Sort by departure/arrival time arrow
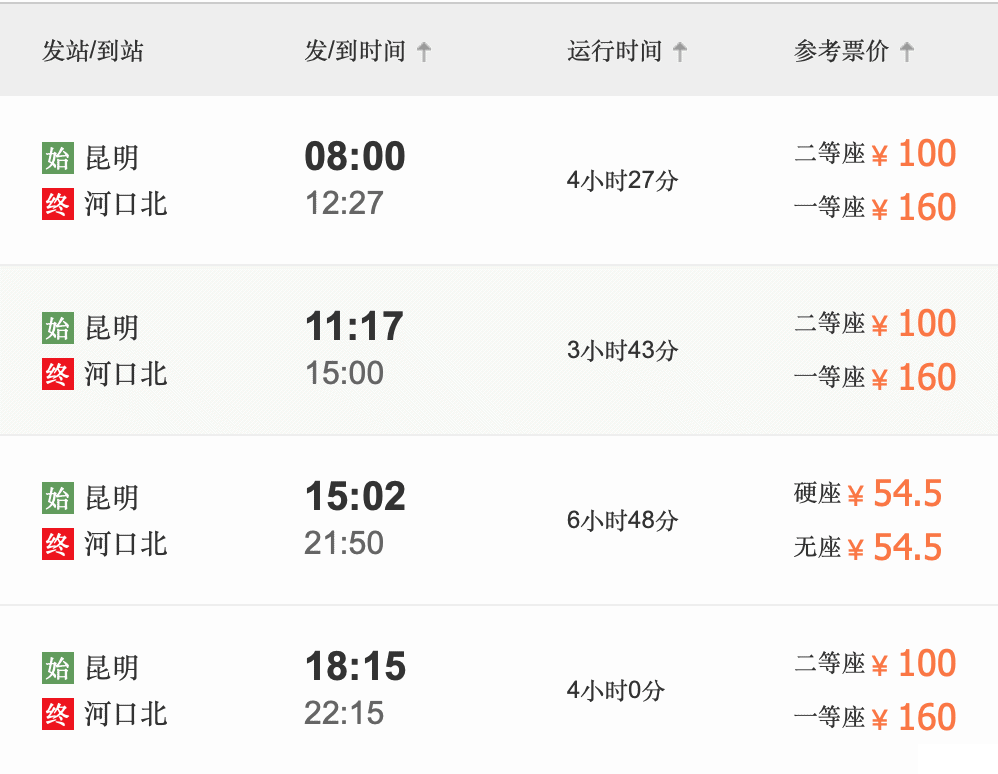The width and height of the screenshot is (998, 774). pyautogui.click(x=424, y=52)
